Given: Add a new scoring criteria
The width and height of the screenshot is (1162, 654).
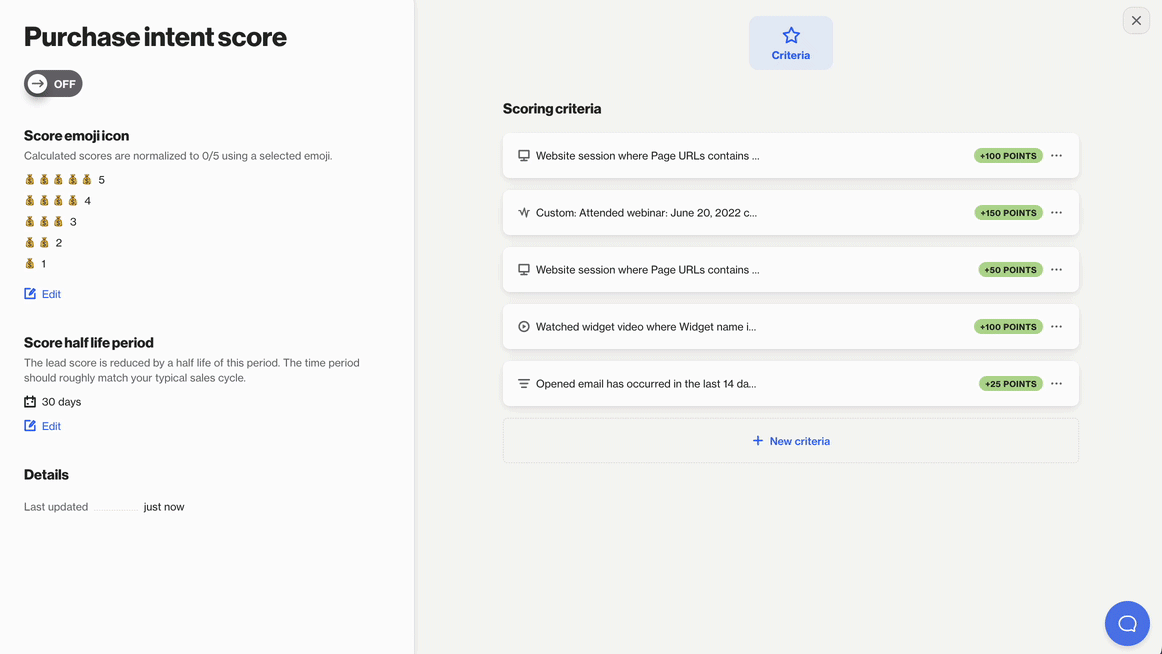Looking at the screenshot, I should [x=790, y=441].
